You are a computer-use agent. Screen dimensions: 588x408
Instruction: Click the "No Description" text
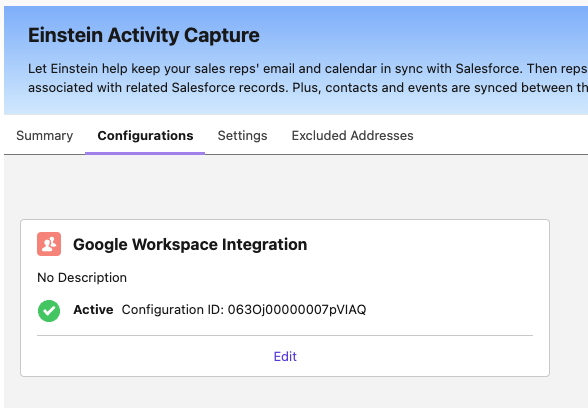[x=82, y=278]
